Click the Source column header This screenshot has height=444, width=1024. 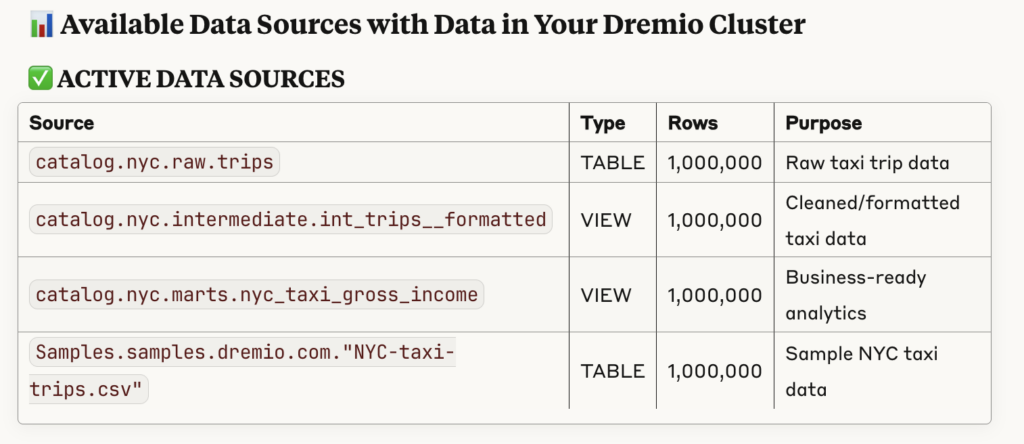[61, 123]
